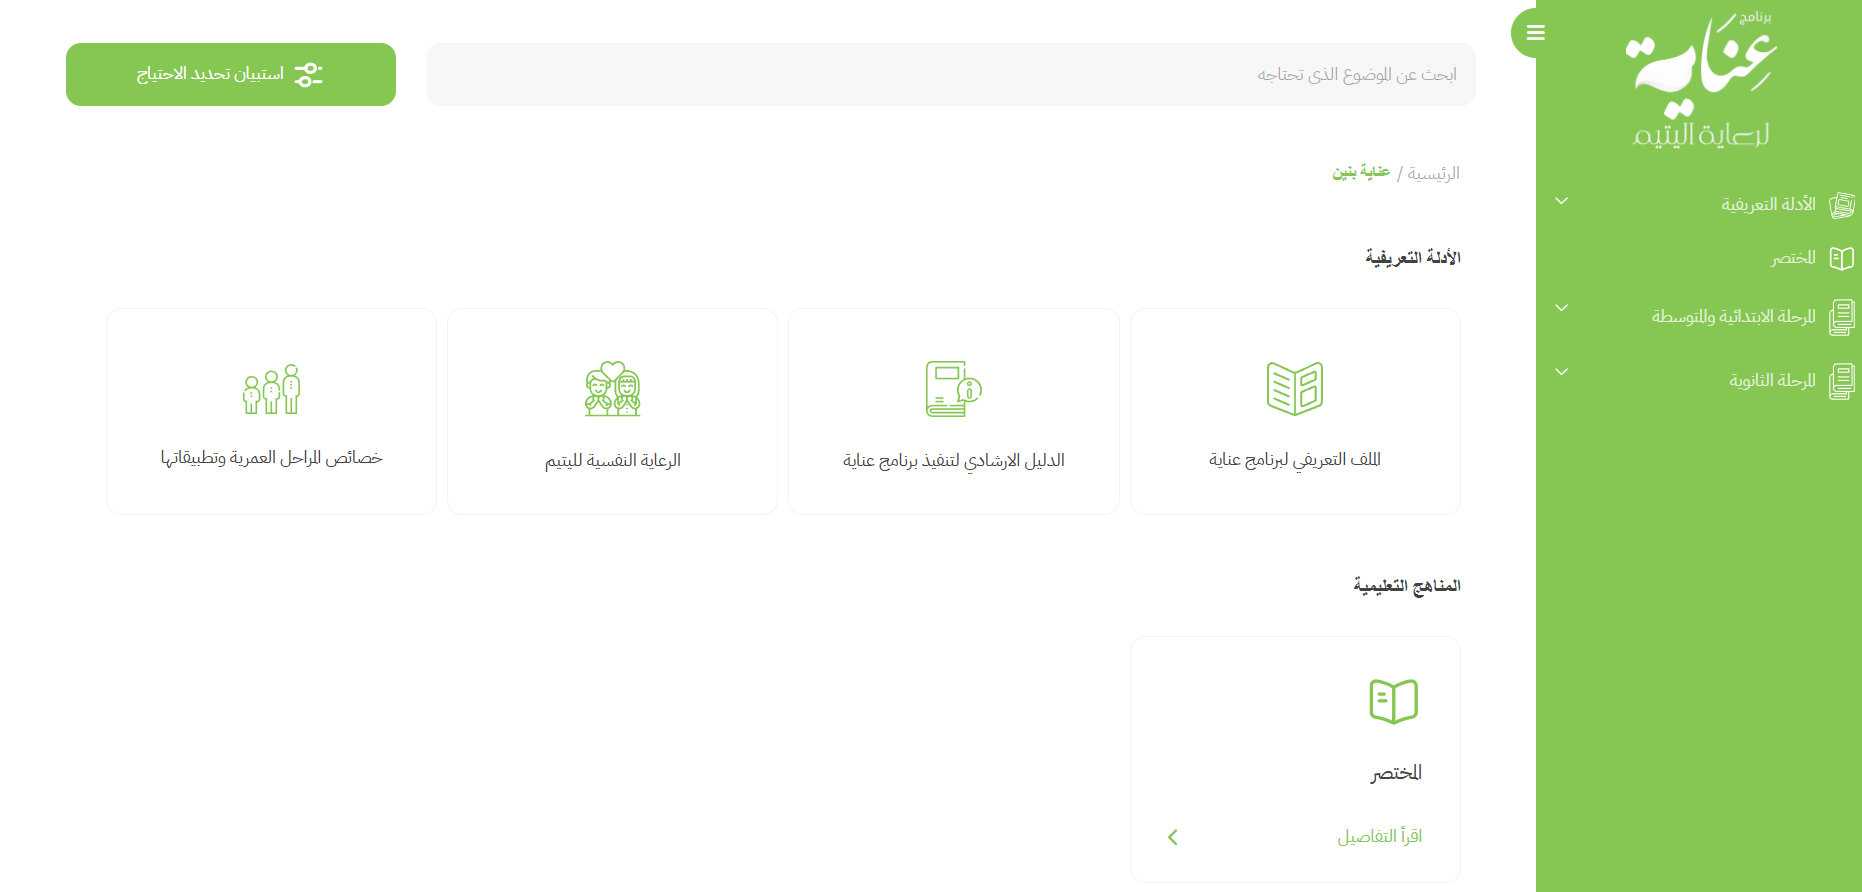Image resolution: width=1862 pixels, height=892 pixels.
Task: Click the اقرأ التفاصيل link
Action: tap(1379, 836)
